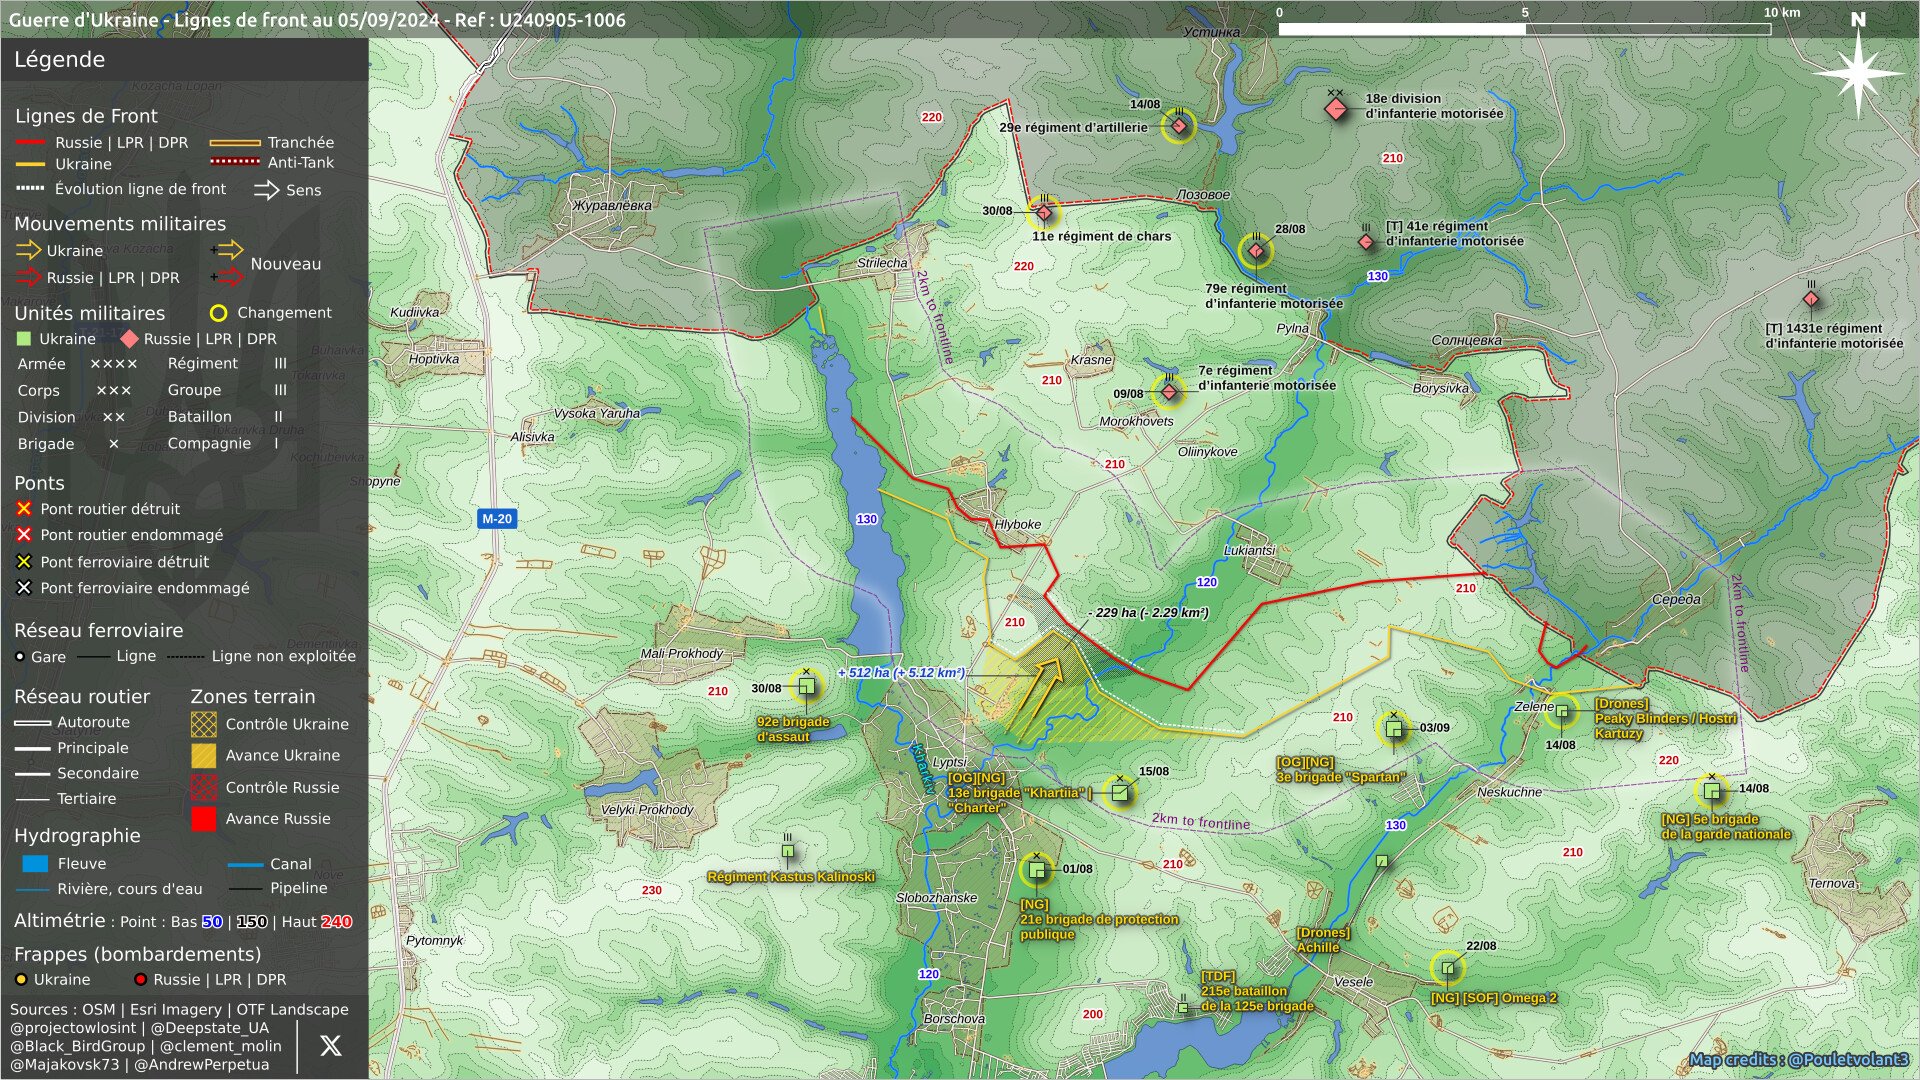1920x1080 pixels.
Task: Click the Fleuve blue swatch in legend
Action: (35, 863)
